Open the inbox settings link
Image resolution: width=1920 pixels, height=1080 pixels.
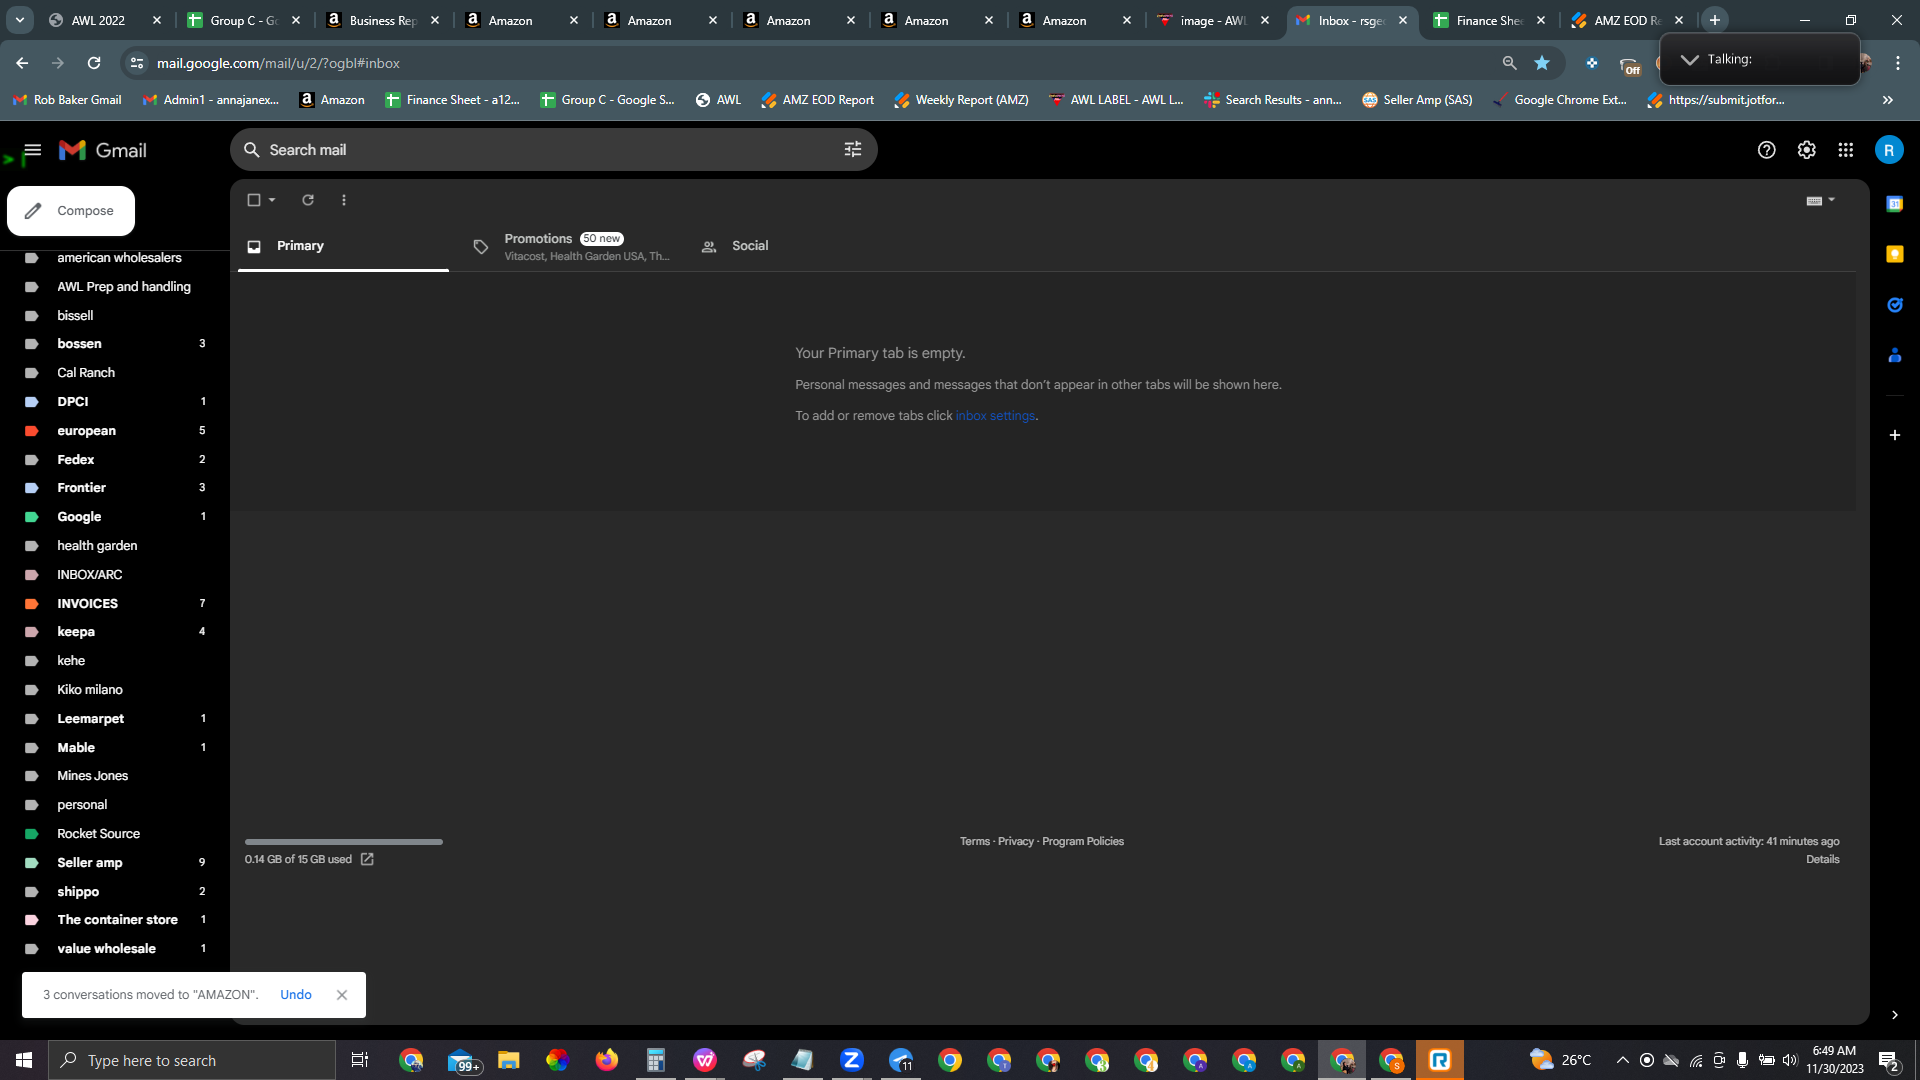pos(995,416)
